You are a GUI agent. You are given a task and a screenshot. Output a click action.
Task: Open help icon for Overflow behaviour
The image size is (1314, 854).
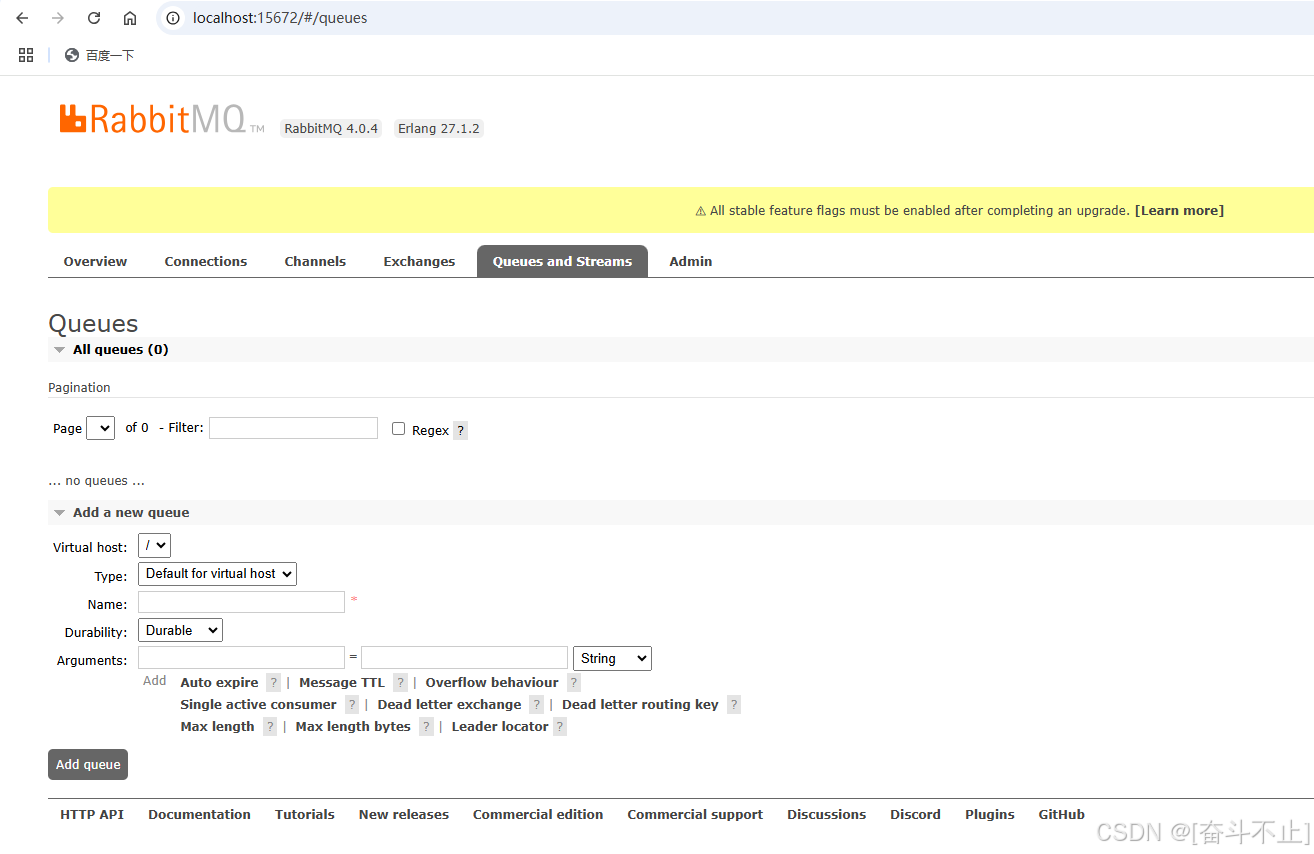coord(574,683)
